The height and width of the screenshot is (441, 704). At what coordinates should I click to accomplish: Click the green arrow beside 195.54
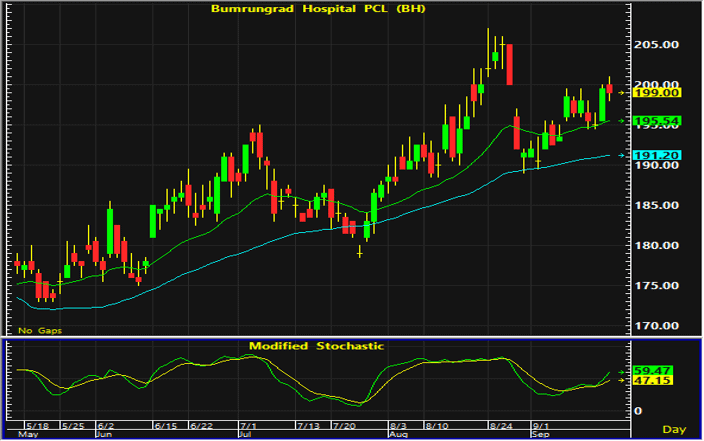[622, 121]
